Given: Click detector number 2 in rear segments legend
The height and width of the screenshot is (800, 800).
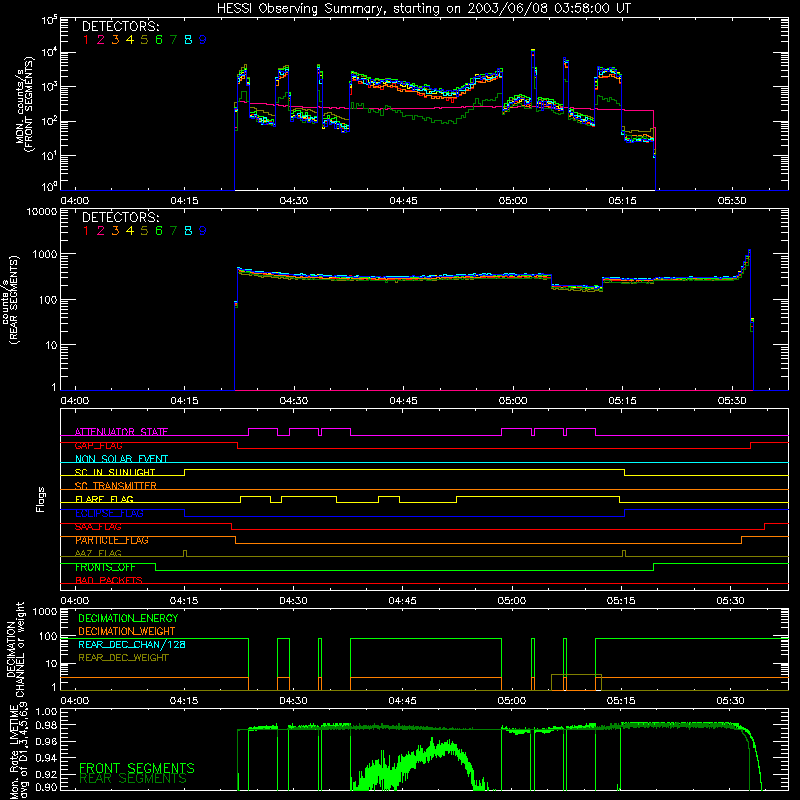Looking at the screenshot, I should pos(101,231).
